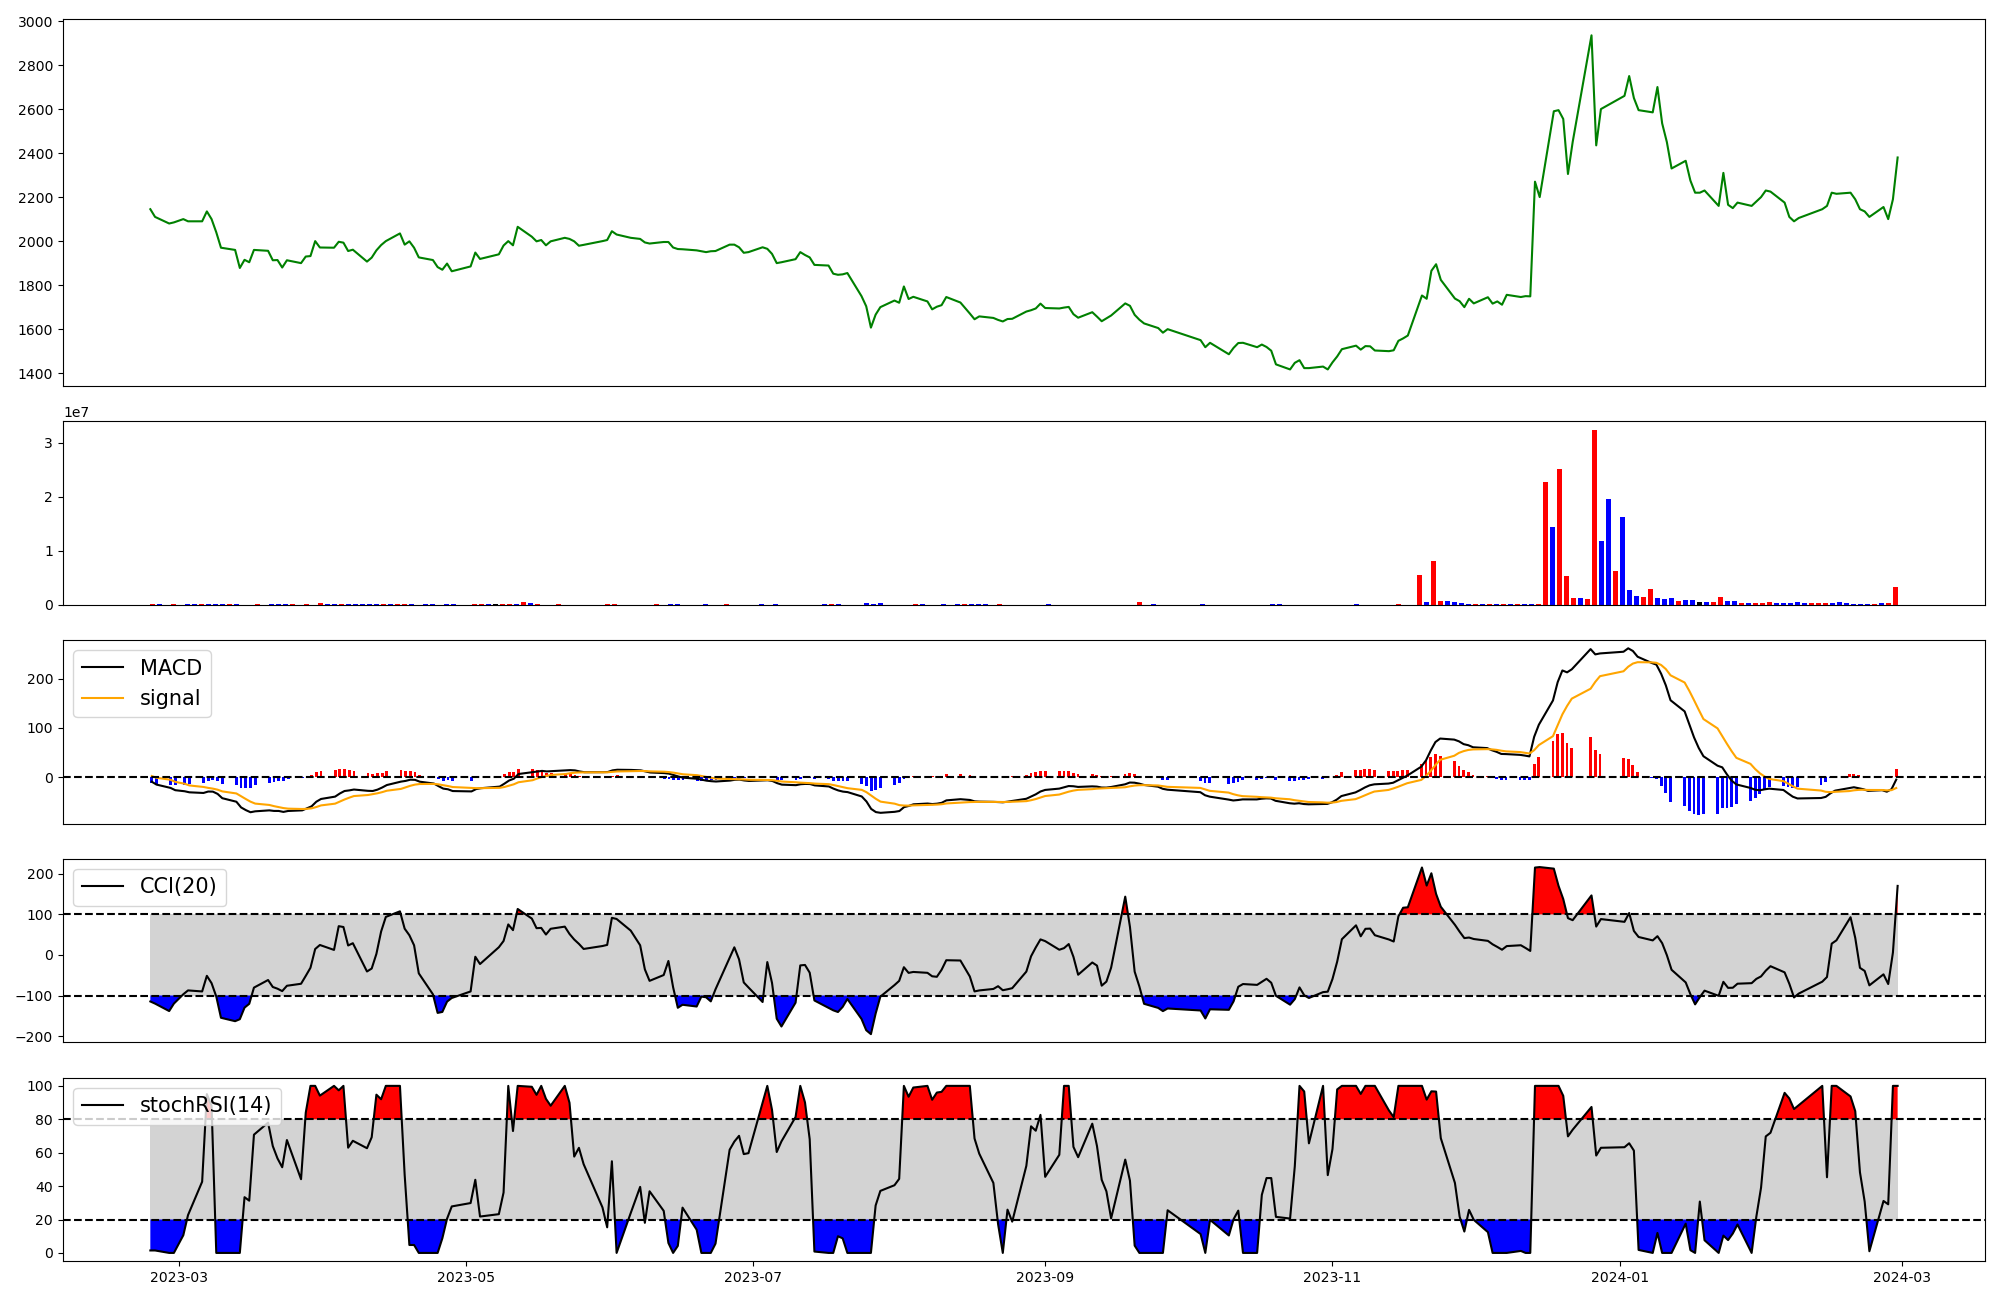The width and height of the screenshot is (2000, 1300).
Task: Click the 2023-03 x-axis date label
Action: pos(180,1277)
